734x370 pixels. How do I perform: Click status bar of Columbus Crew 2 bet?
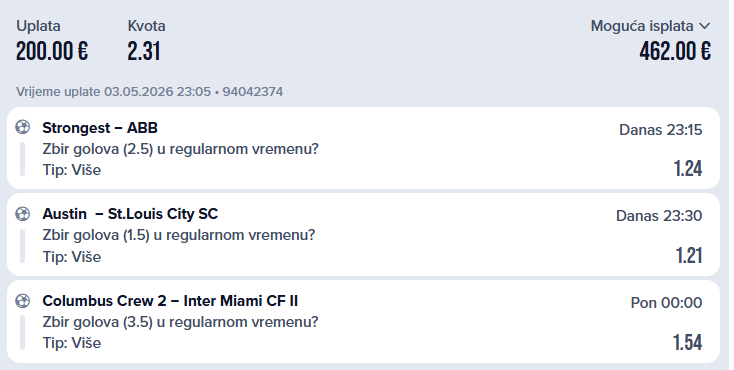point(22,333)
